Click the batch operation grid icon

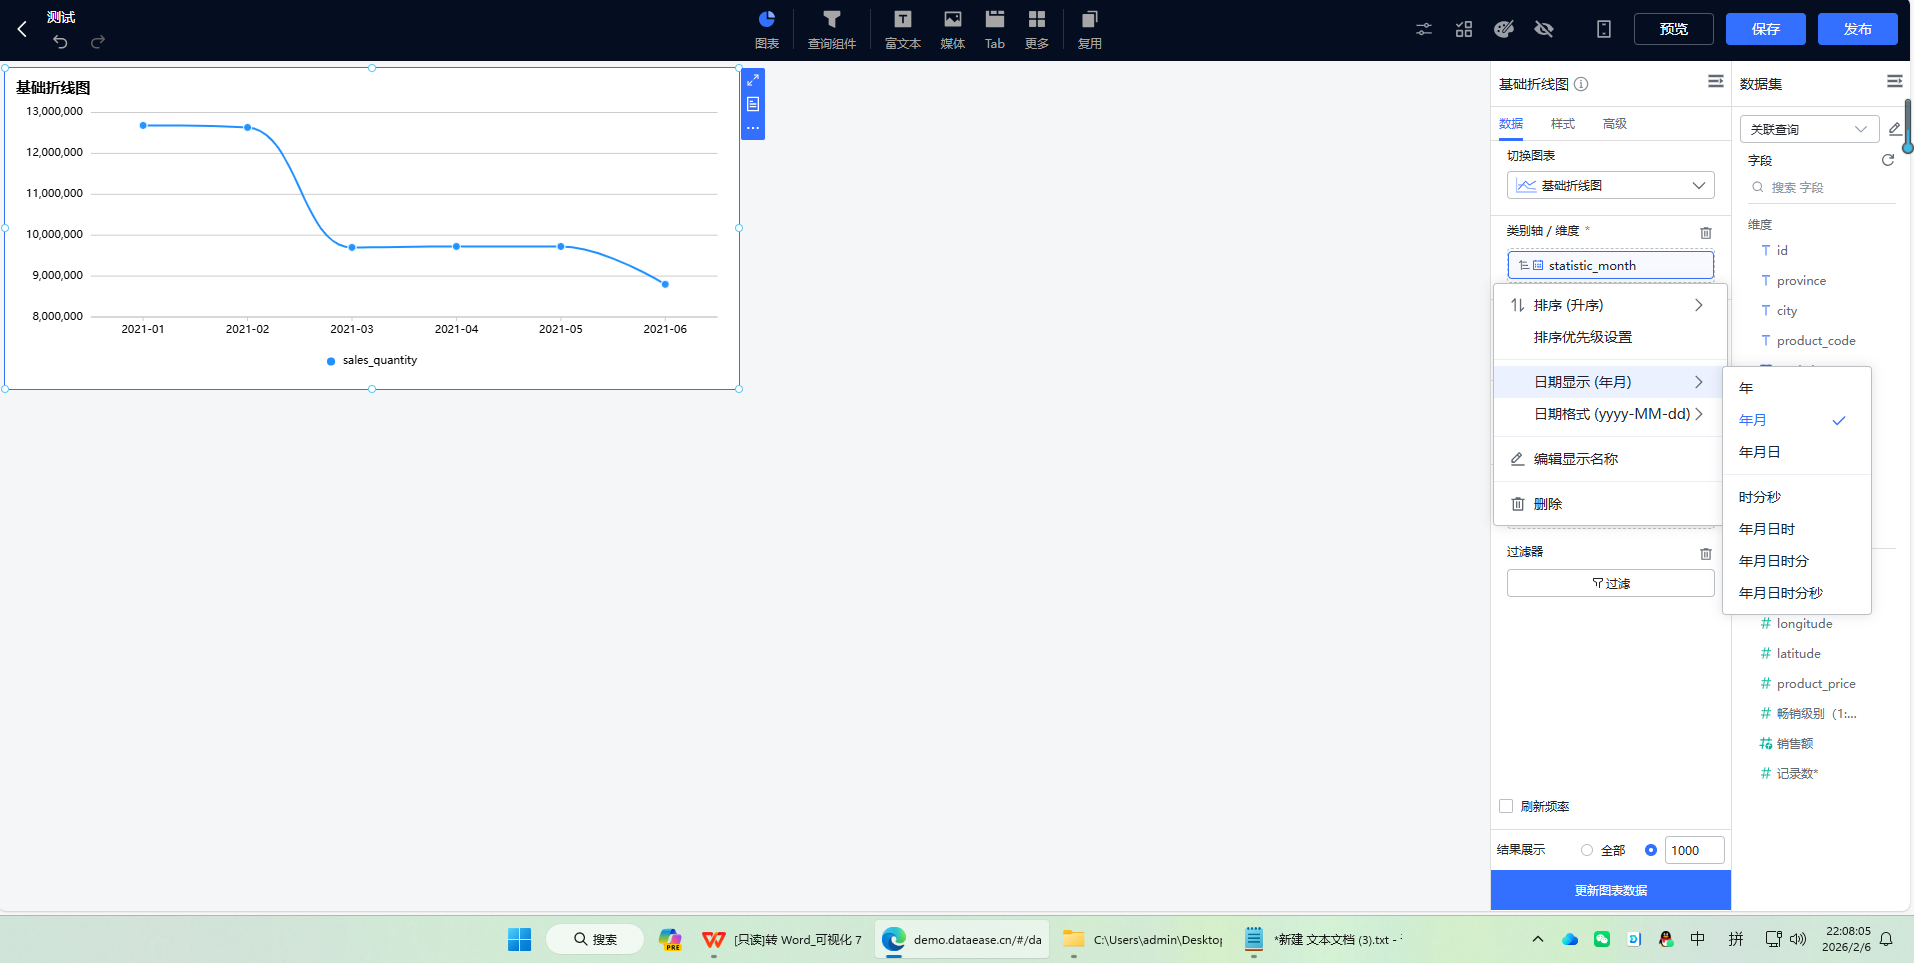pos(1464,29)
